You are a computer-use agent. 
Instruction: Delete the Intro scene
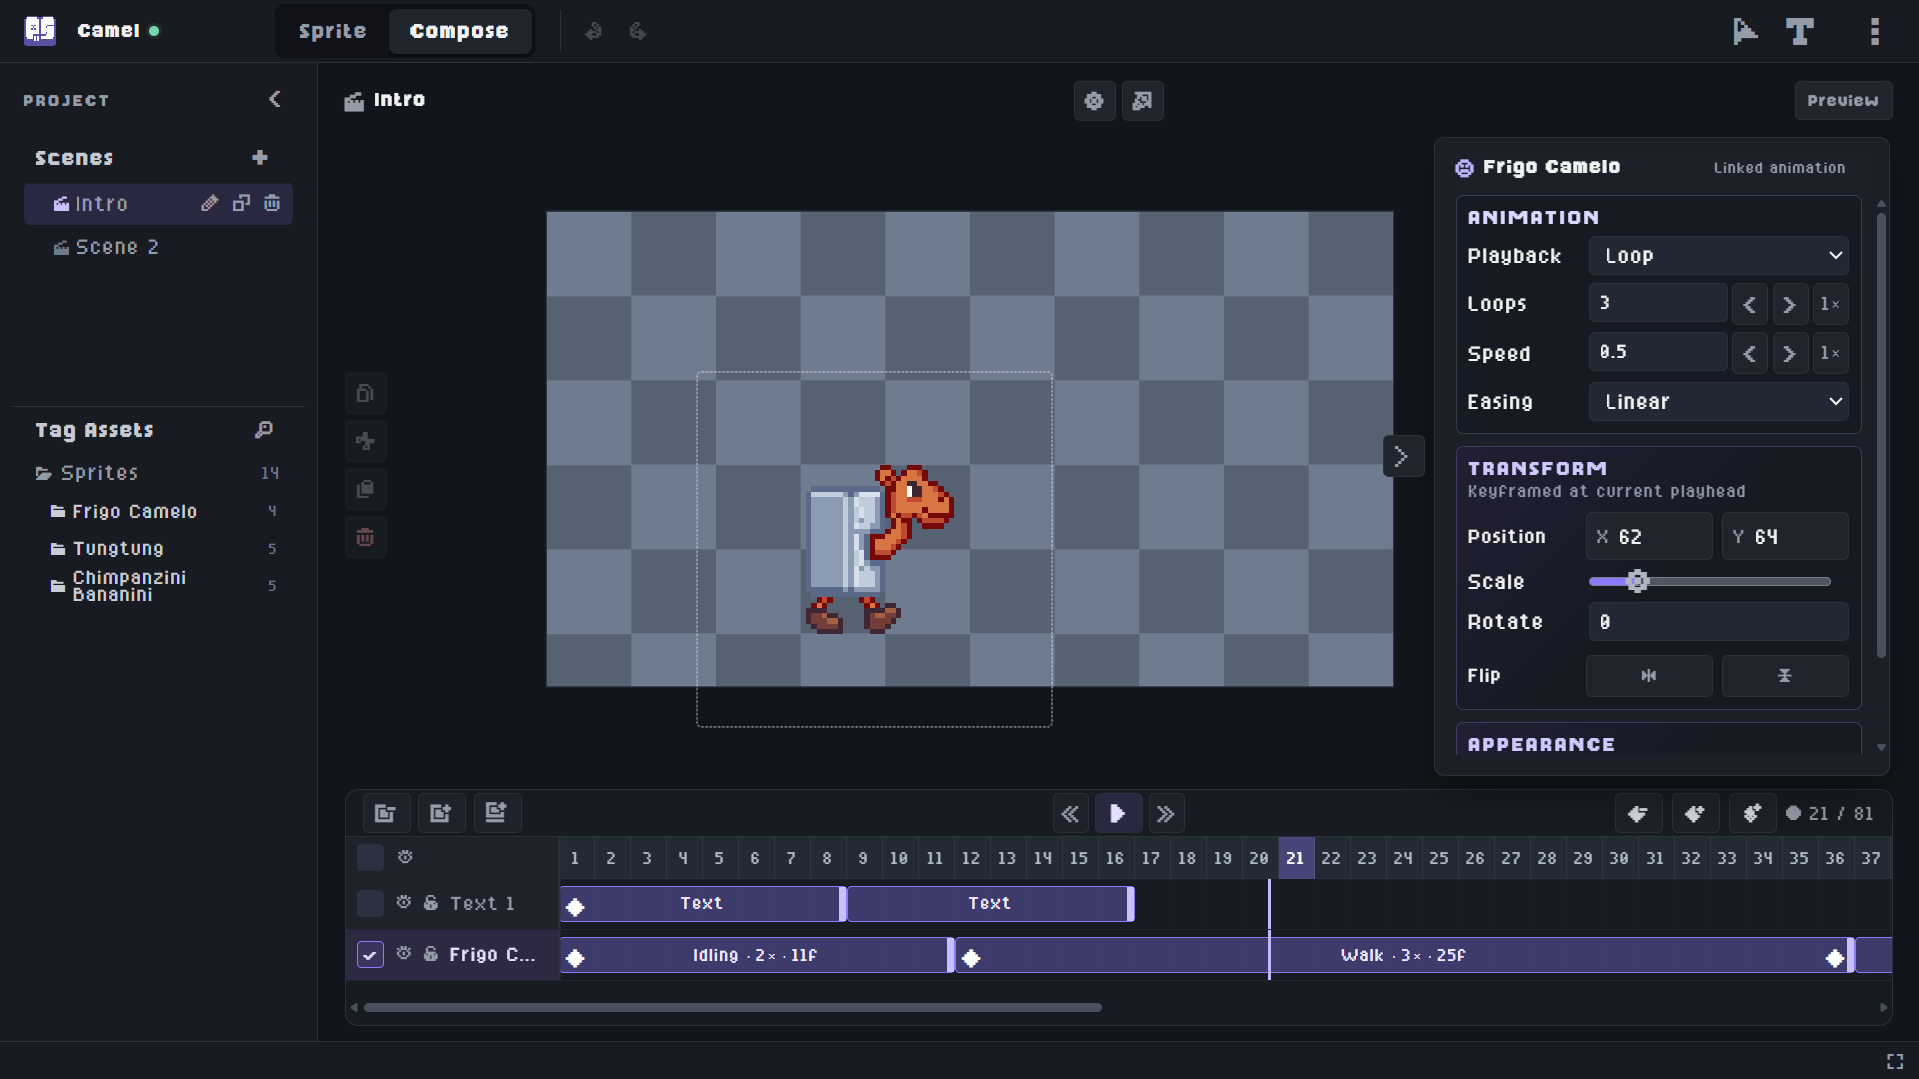pyautogui.click(x=272, y=203)
